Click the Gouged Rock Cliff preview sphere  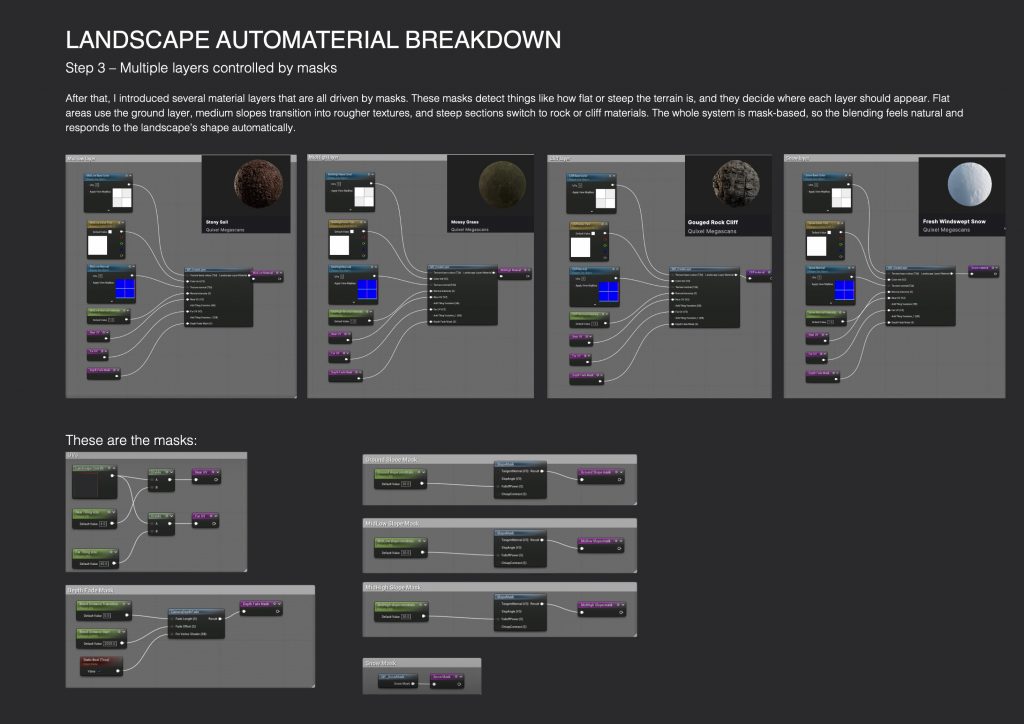tap(738, 185)
